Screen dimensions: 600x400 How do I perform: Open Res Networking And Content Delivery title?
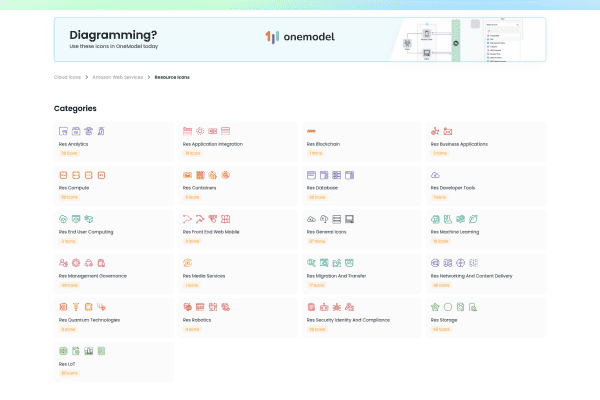click(x=471, y=276)
